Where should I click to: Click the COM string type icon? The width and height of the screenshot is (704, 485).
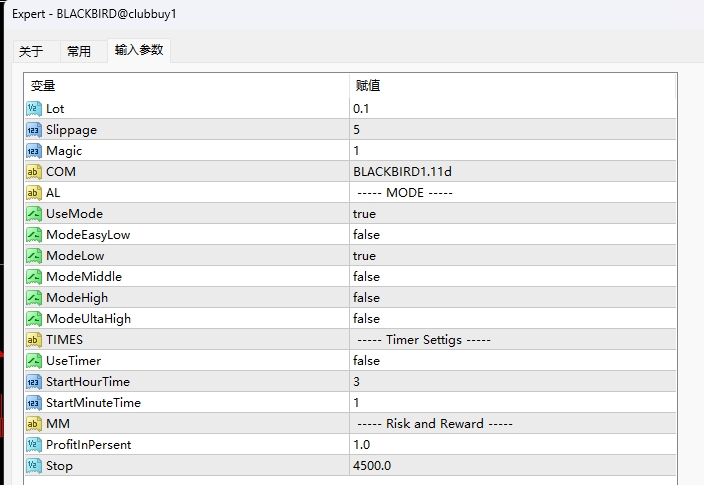click(33, 172)
